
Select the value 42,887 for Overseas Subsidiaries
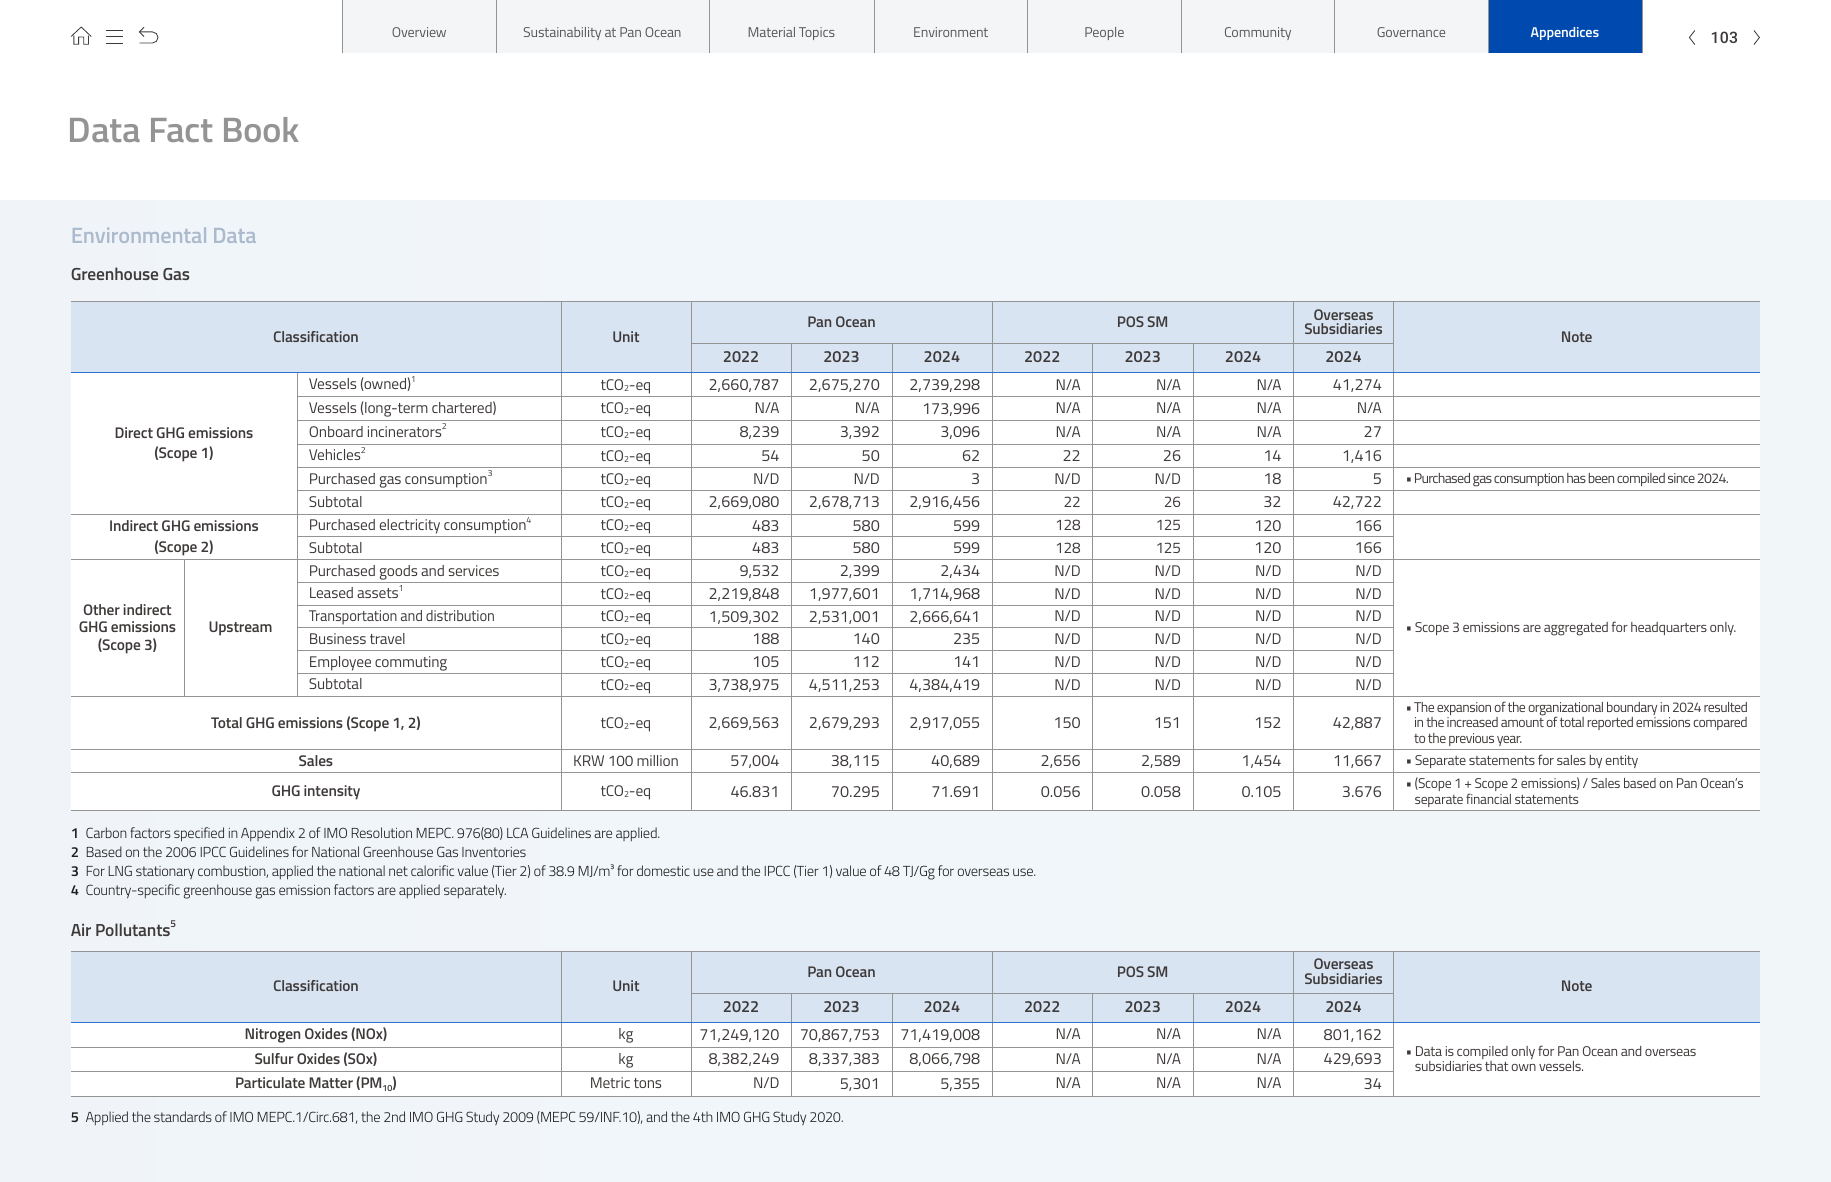[1357, 723]
